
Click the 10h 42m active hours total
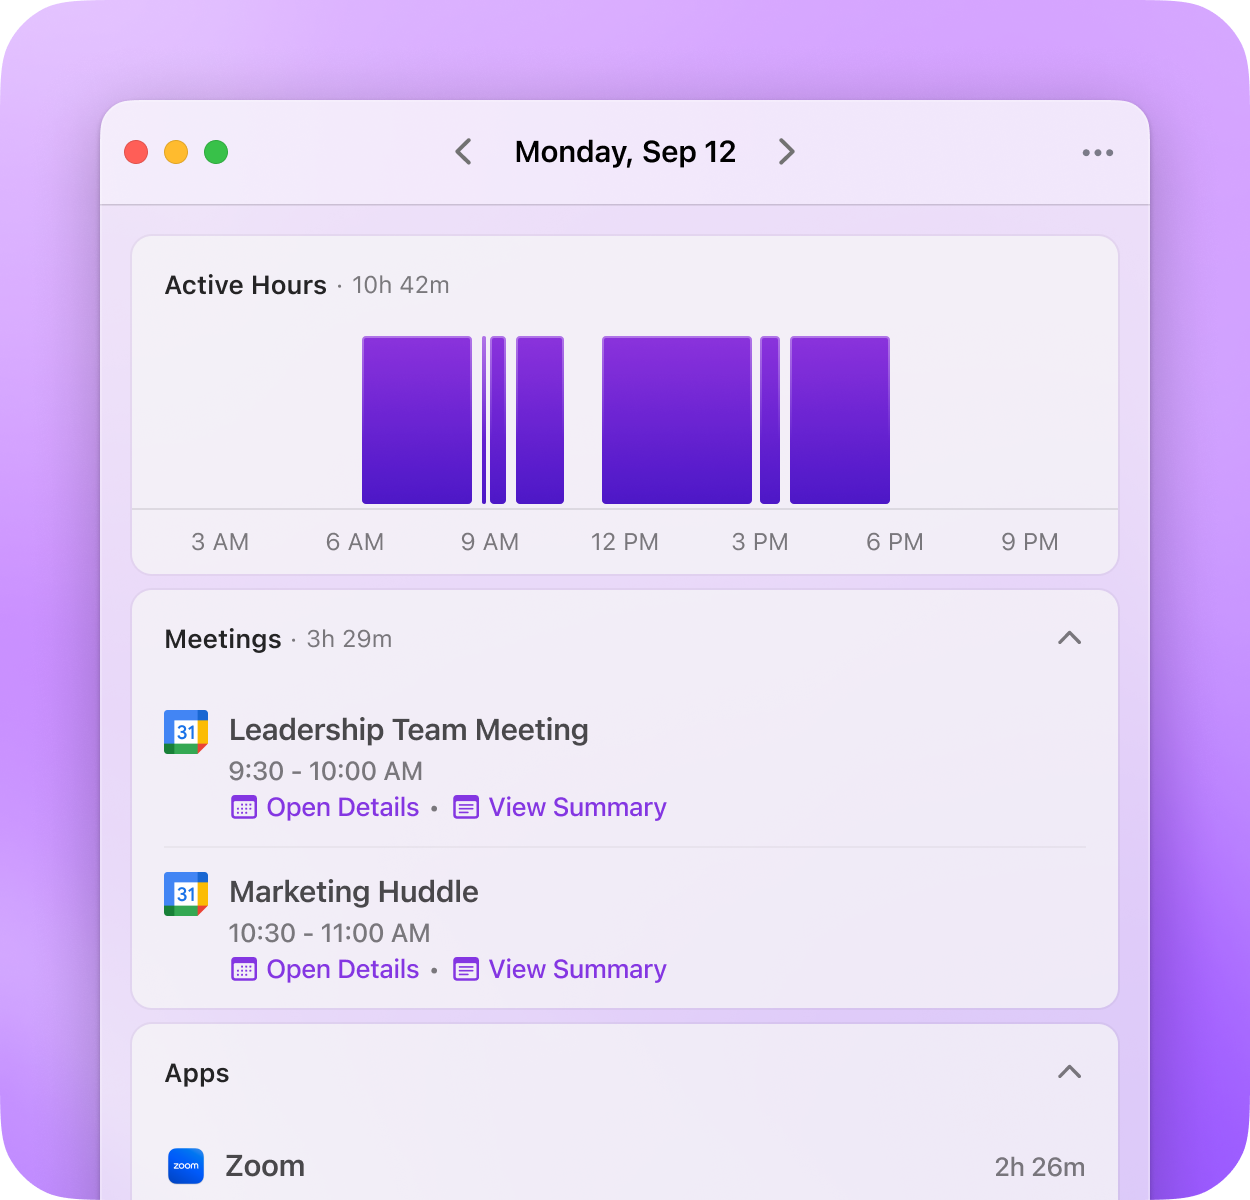coord(401,285)
